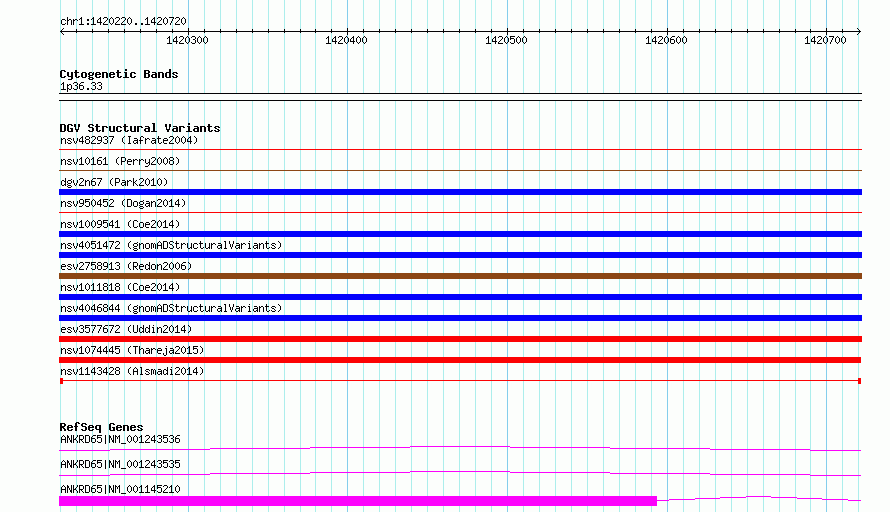The width and height of the screenshot is (890, 512).
Task: Click the blue nsv4051472 variant bar
Action: point(460,255)
